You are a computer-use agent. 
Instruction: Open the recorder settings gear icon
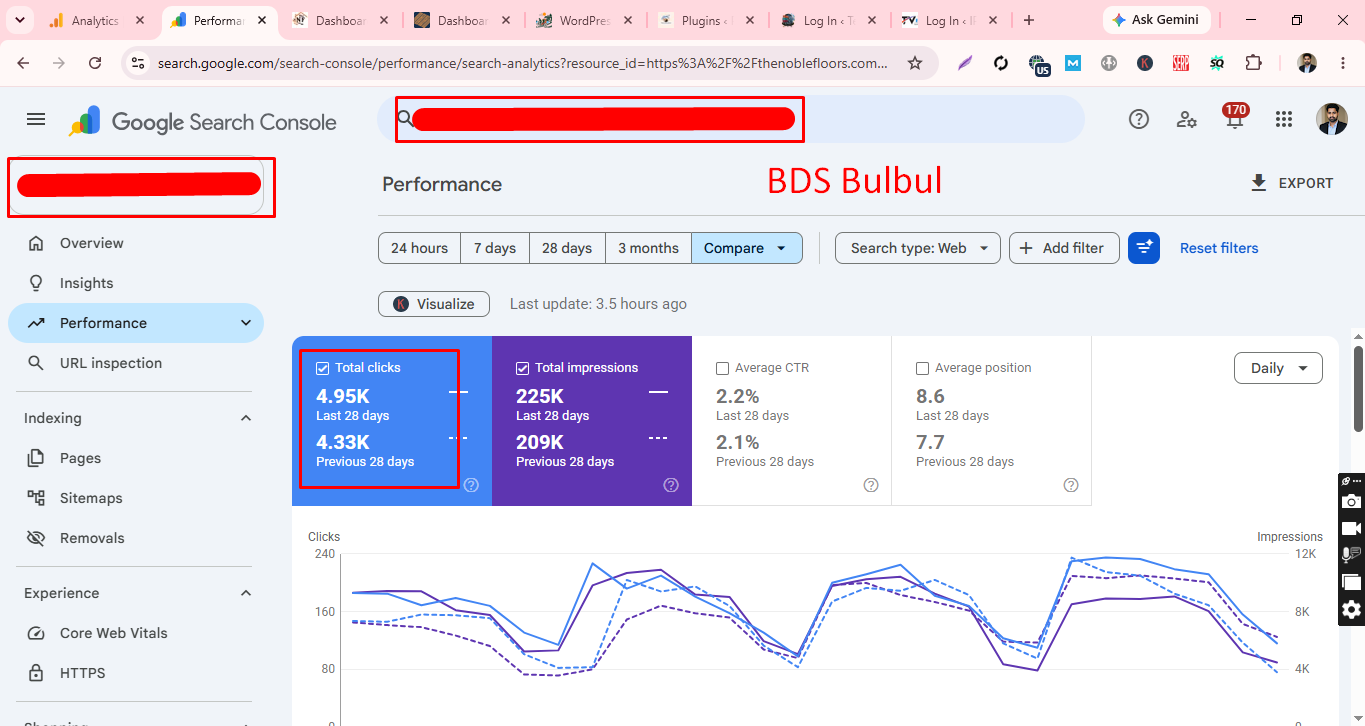[1351, 609]
